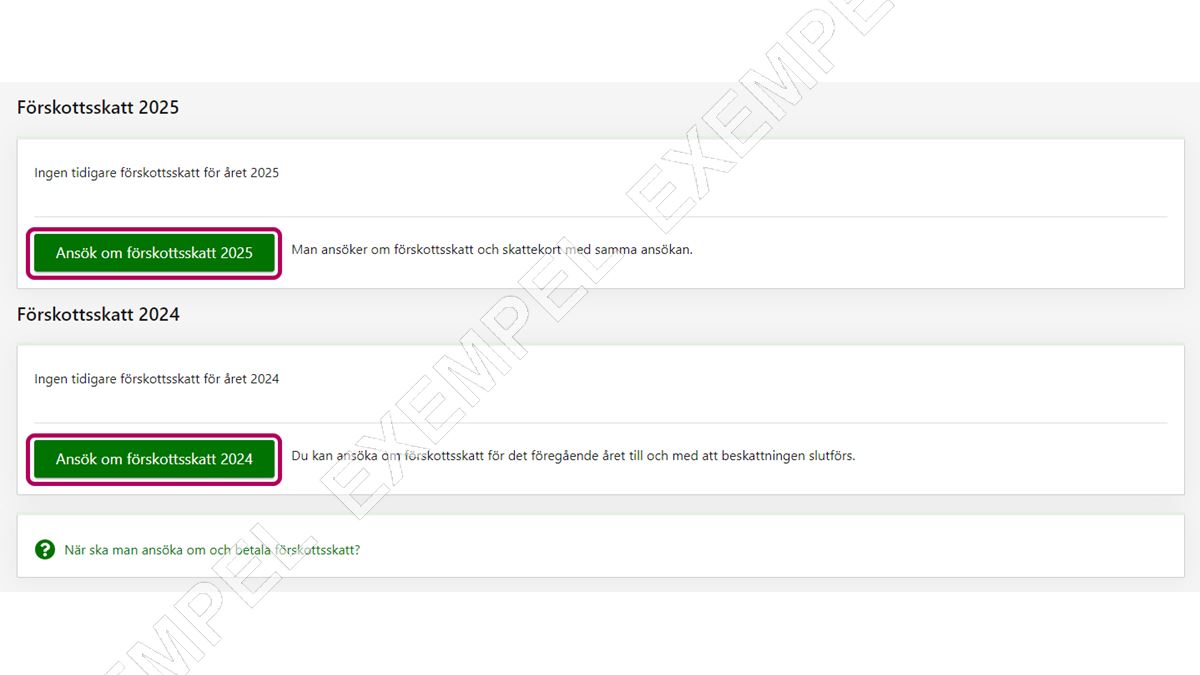Click the divider line inside the 2024 card
This screenshot has height=675, width=1200.
(x=600, y=423)
